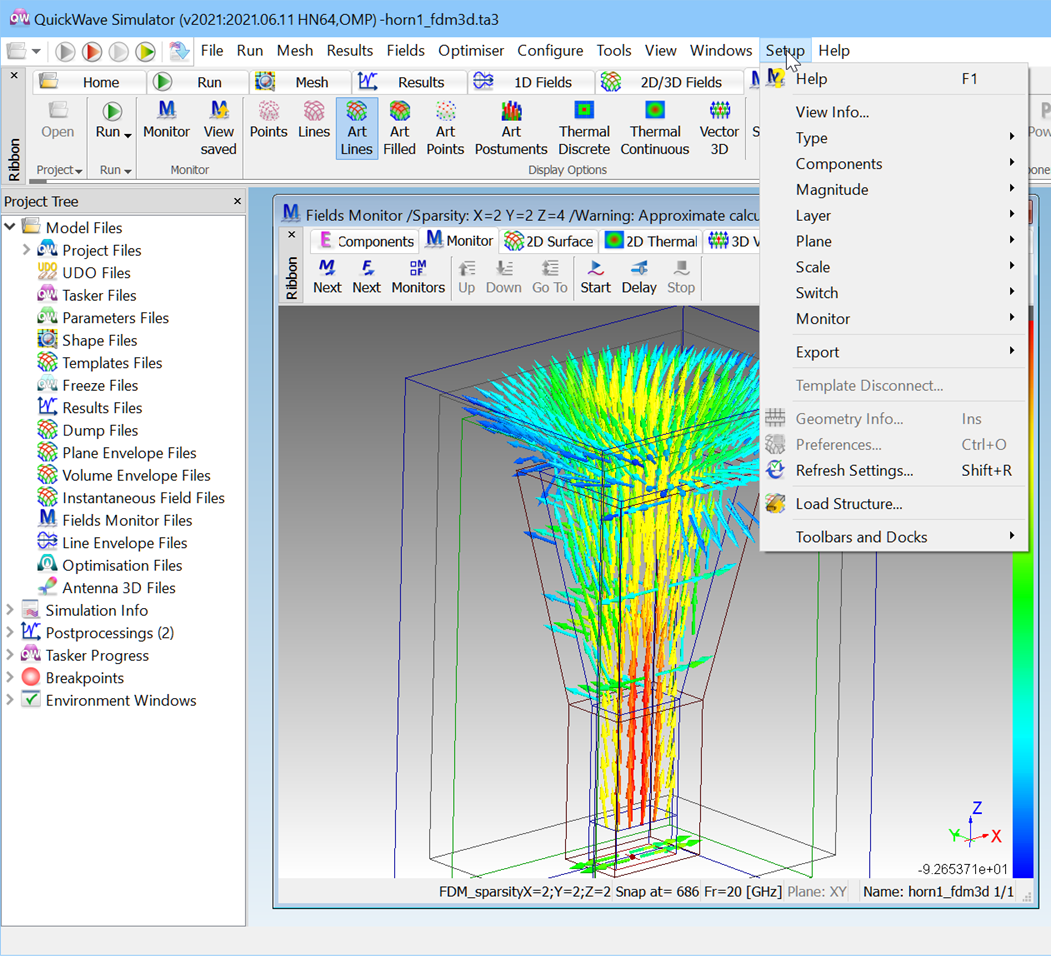Click the reload arrows quick-access icon
The height and width of the screenshot is (956, 1051).
click(x=179, y=52)
